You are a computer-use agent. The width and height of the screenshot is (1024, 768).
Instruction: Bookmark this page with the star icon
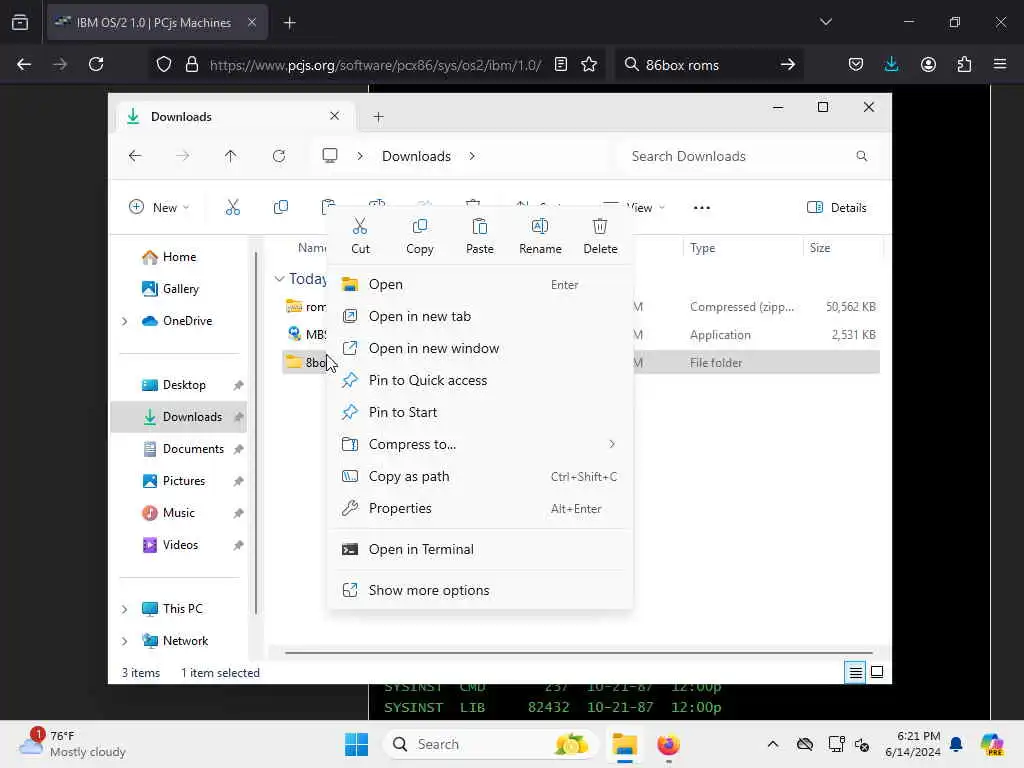pyautogui.click(x=589, y=65)
